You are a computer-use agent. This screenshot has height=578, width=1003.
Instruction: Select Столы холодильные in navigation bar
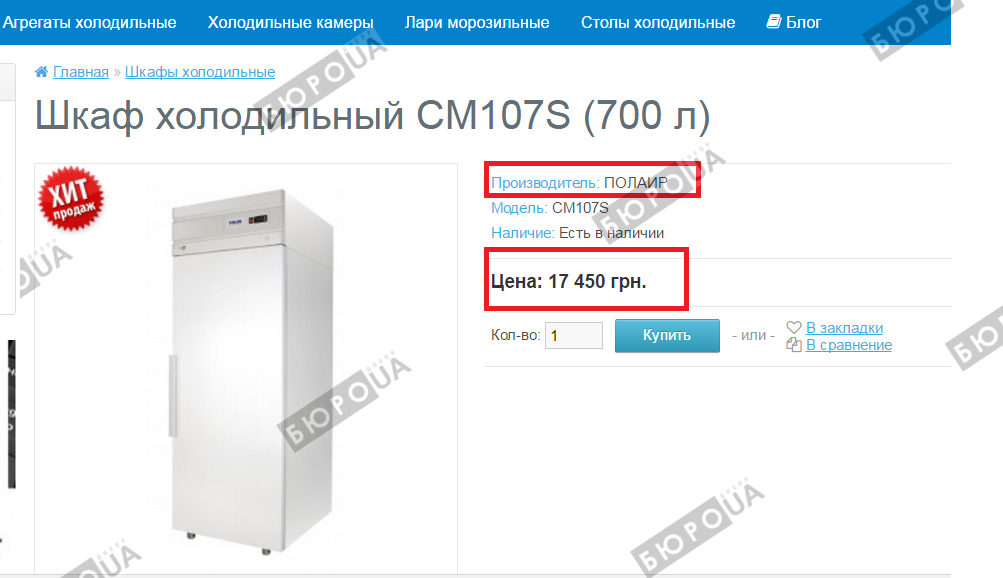[x=658, y=22]
